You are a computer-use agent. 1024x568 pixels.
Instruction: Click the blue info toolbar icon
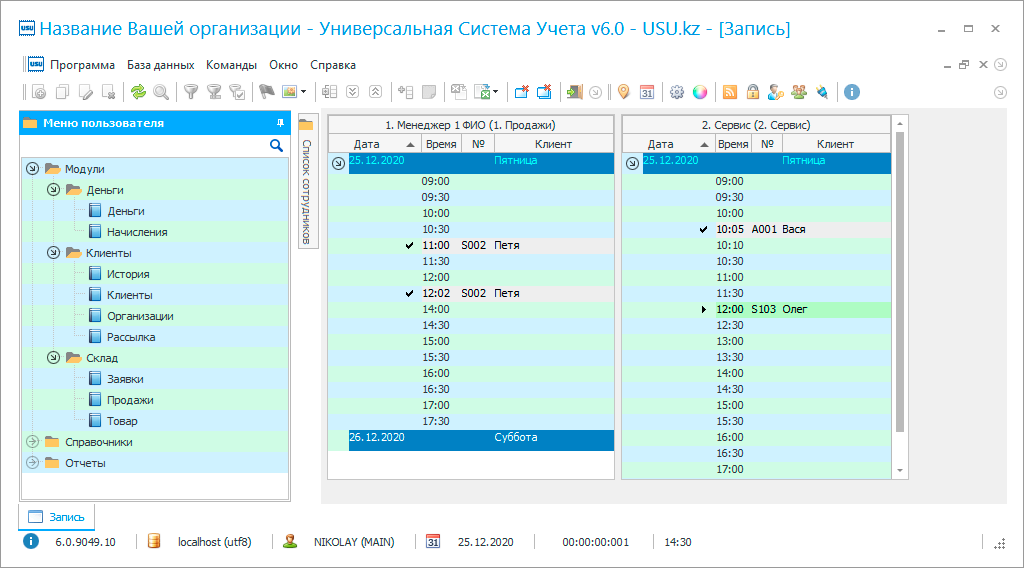pos(852,92)
